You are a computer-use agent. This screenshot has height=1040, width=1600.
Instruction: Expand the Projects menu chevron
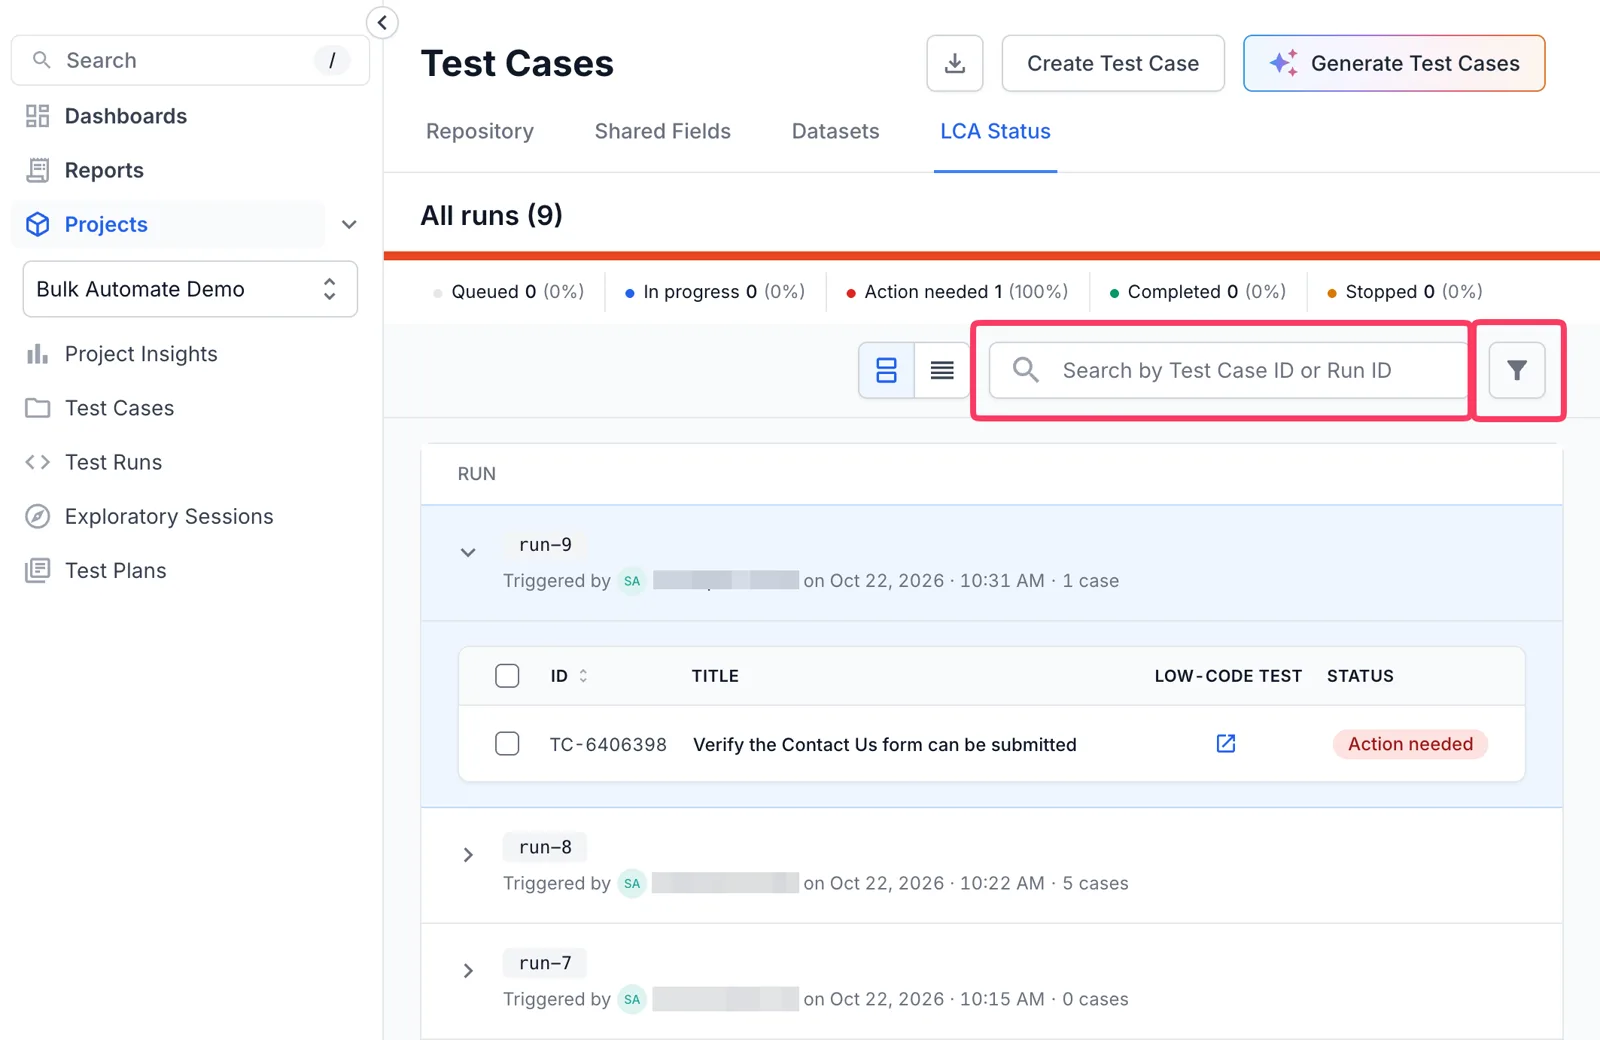(x=349, y=224)
